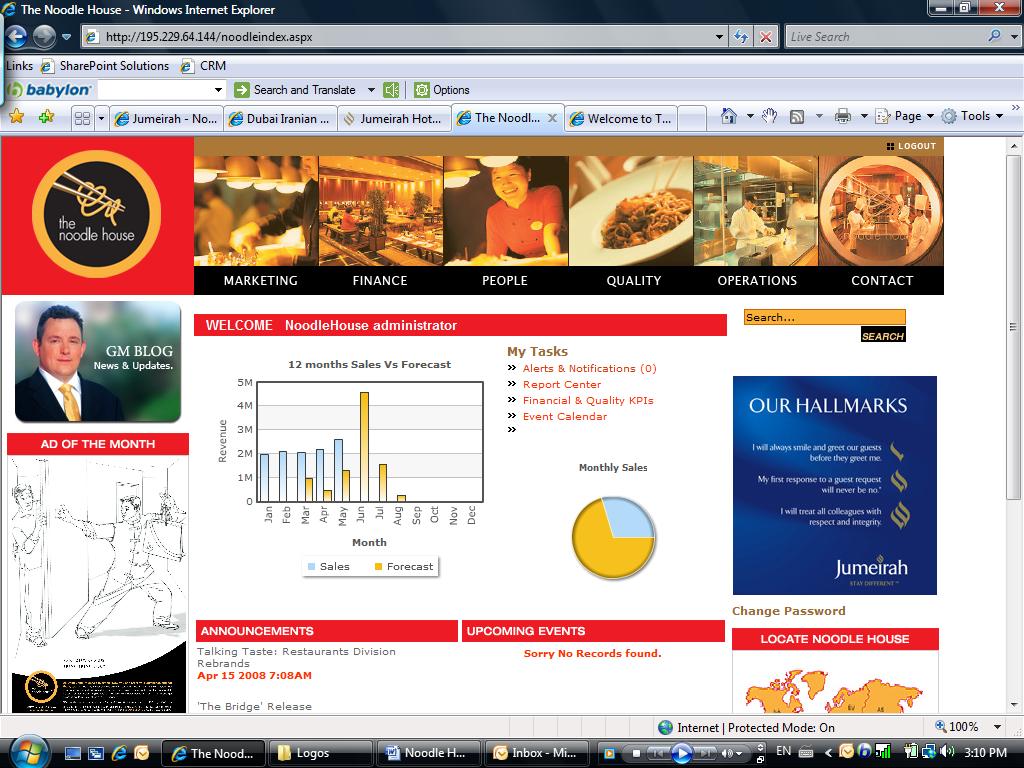Open the QUALITY menu
The height and width of the screenshot is (768, 1024).
[633, 280]
